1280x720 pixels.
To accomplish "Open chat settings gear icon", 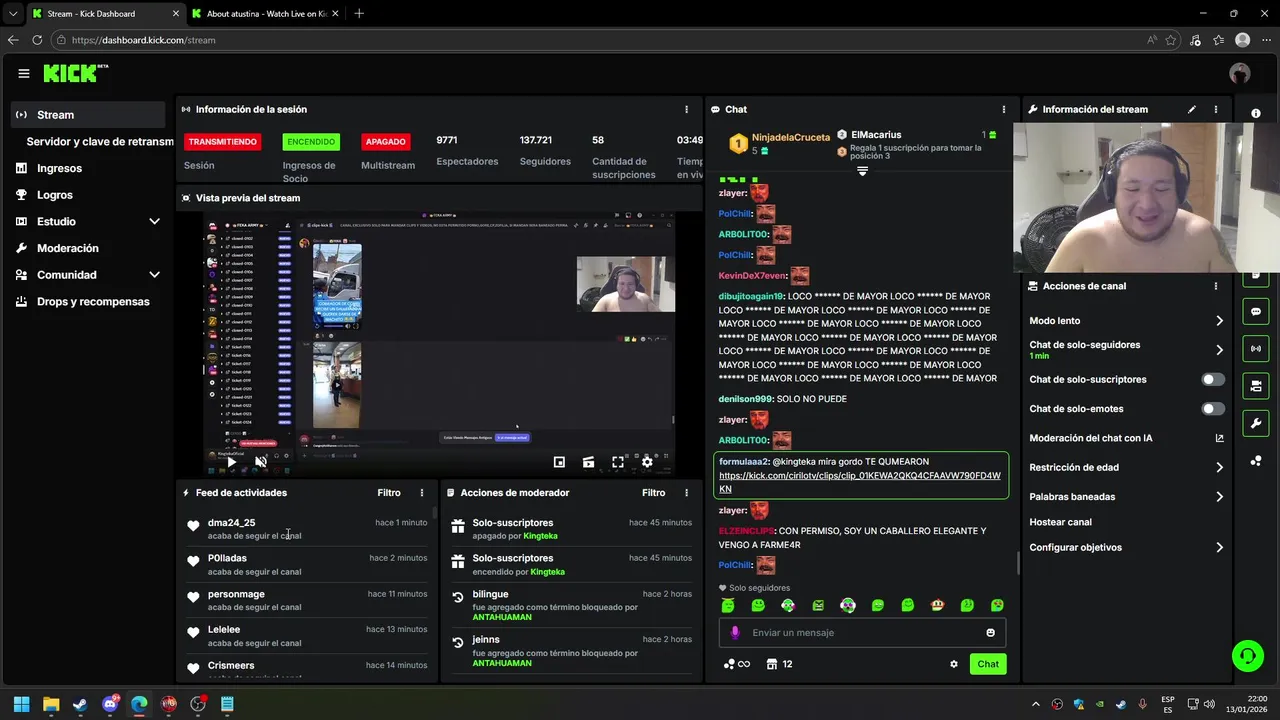I will (x=954, y=664).
